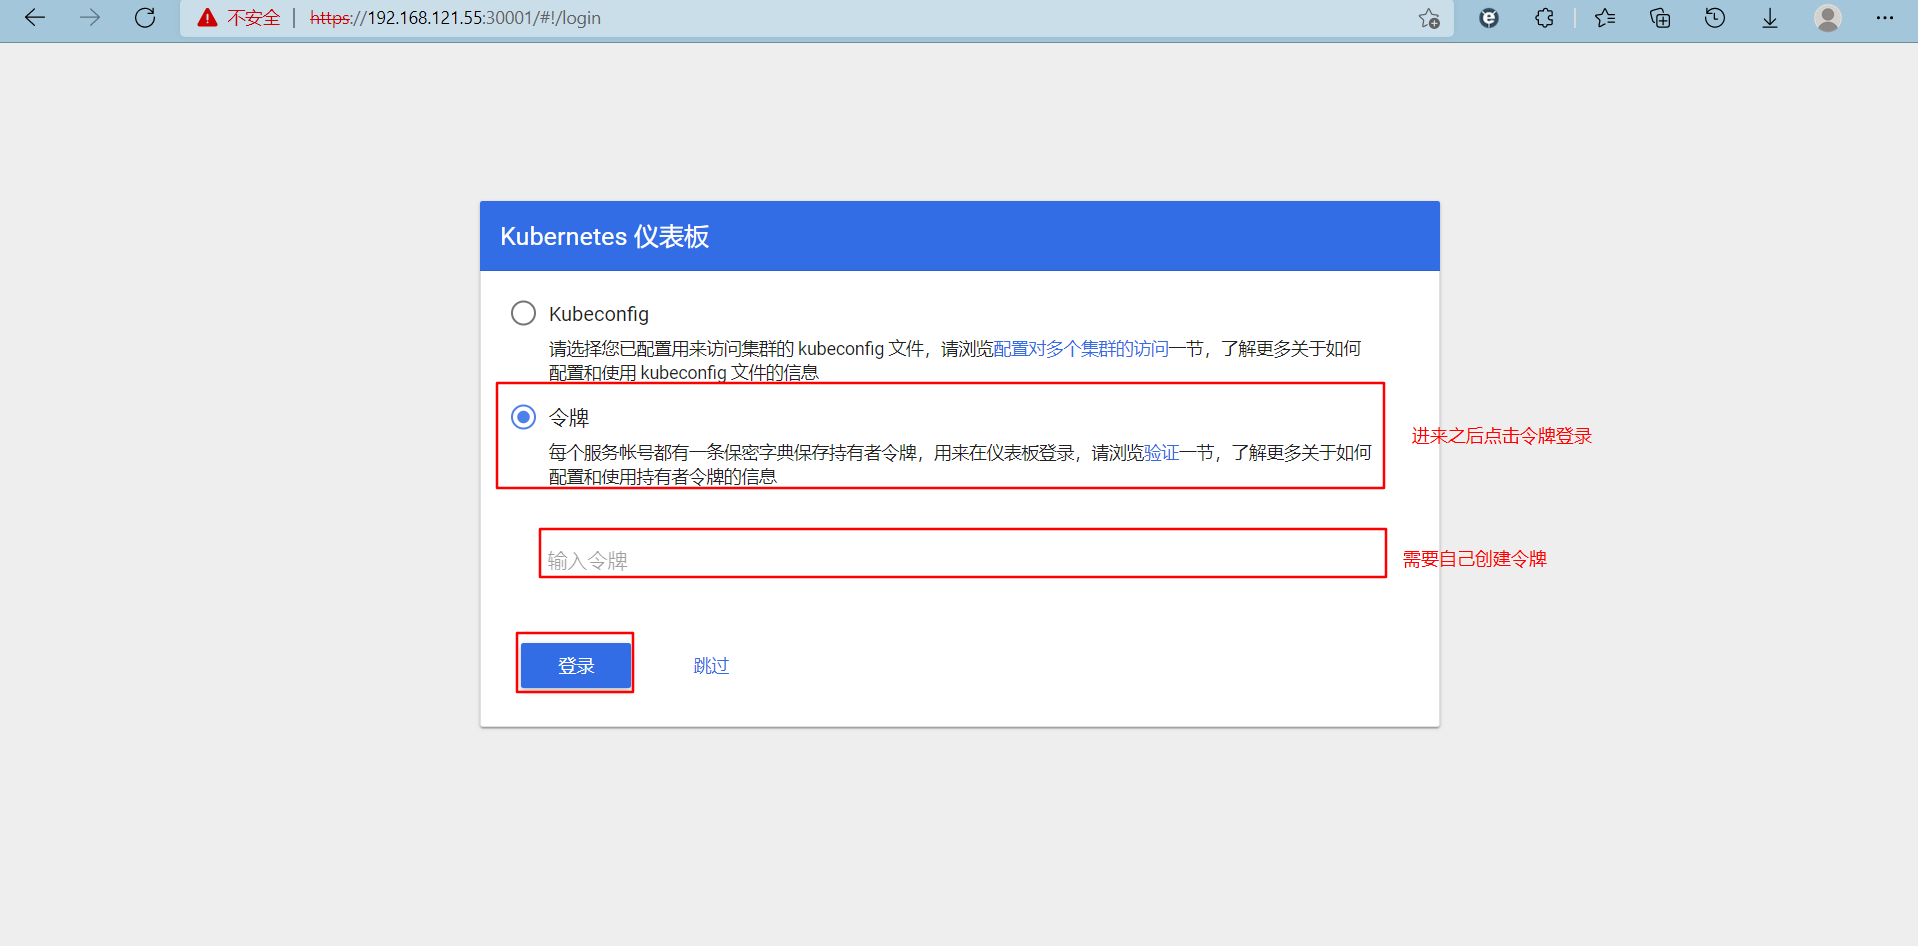Open the Favorites list icon
The image size is (1918, 946).
pyautogui.click(x=1605, y=18)
